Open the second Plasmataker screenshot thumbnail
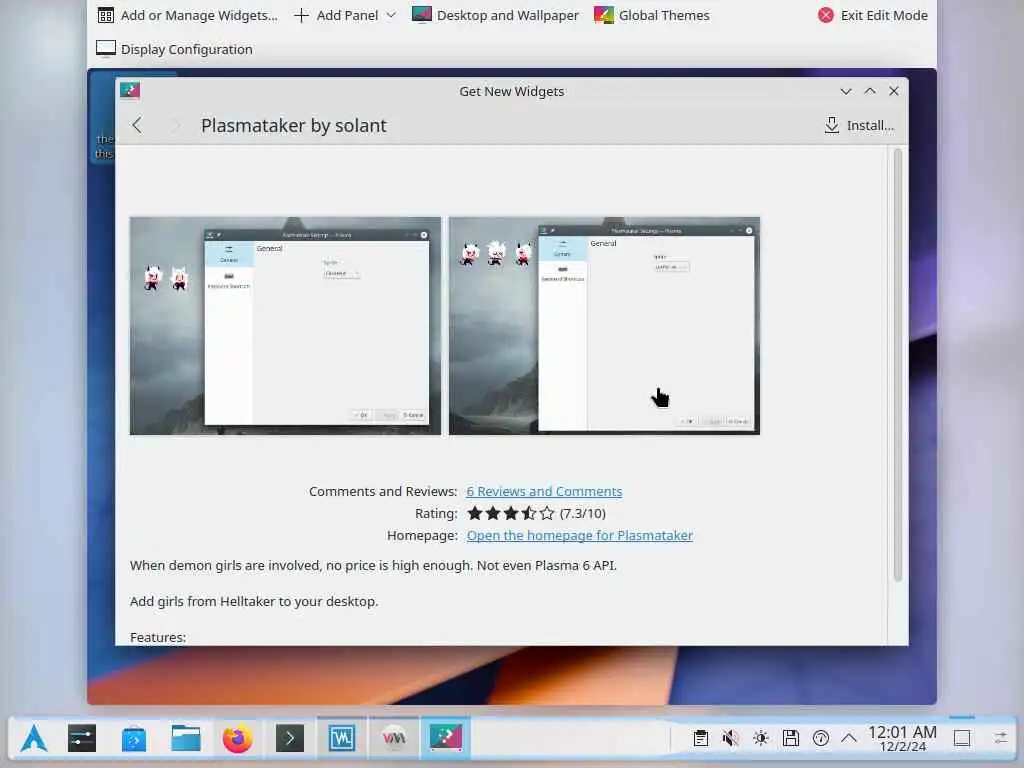The width and height of the screenshot is (1024, 768). [604, 326]
